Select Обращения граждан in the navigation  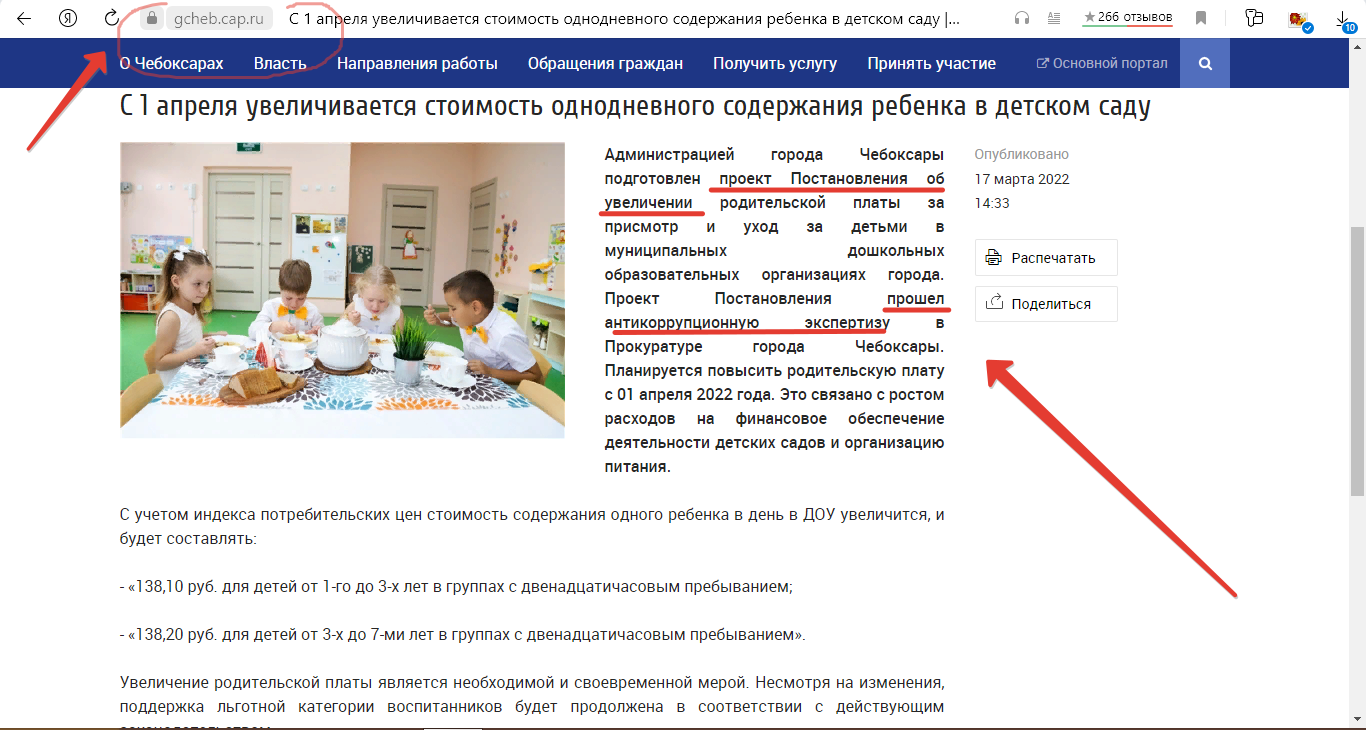tap(604, 62)
